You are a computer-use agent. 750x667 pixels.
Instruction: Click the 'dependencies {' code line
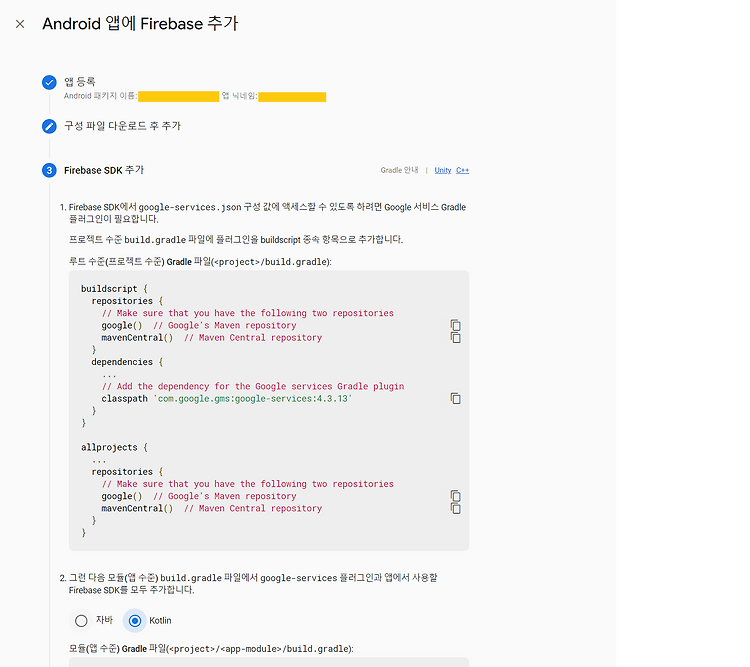127,362
